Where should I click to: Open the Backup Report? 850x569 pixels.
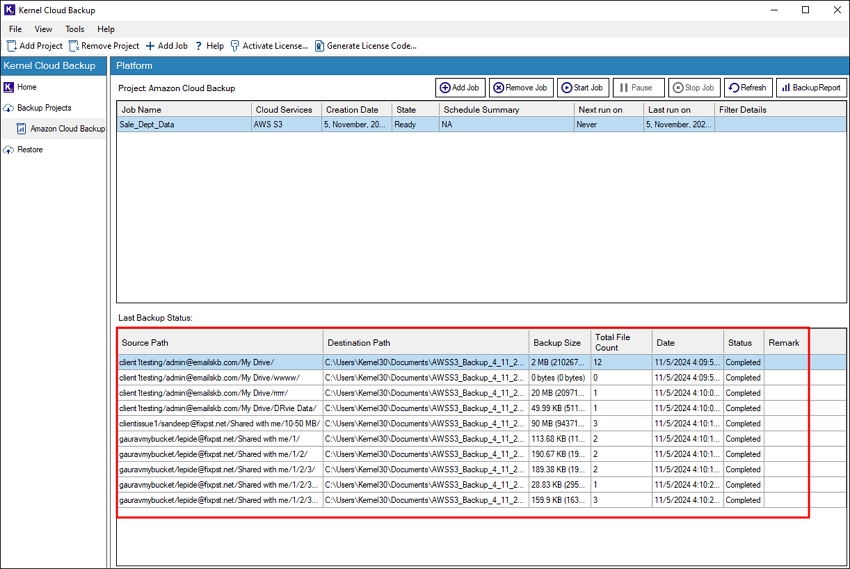pyautogui.click(x=811, y=88)
